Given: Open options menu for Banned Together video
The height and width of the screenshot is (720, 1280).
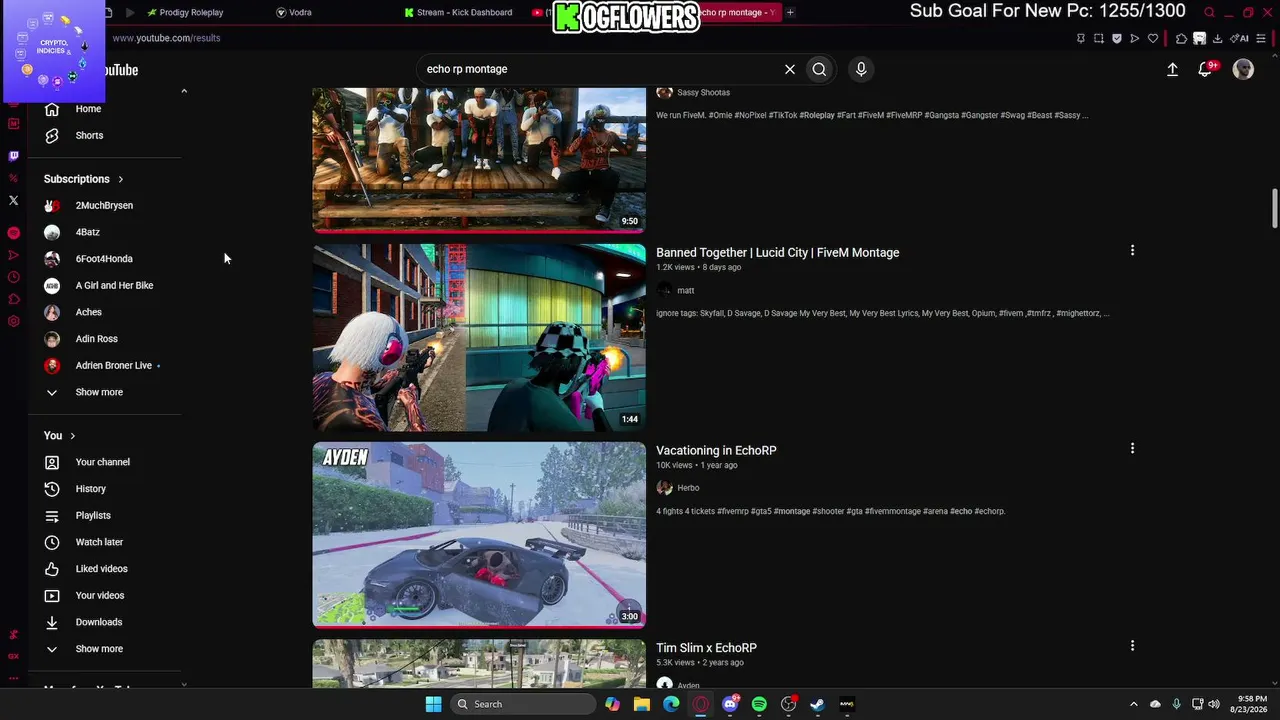Looking at the screenshot, I should [1132, 251].
